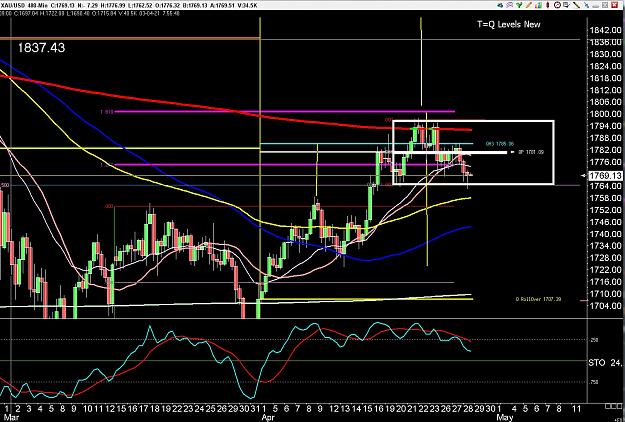Click the May month label on time axis
This screenshot has height=422, width=625.
point(504,417)
